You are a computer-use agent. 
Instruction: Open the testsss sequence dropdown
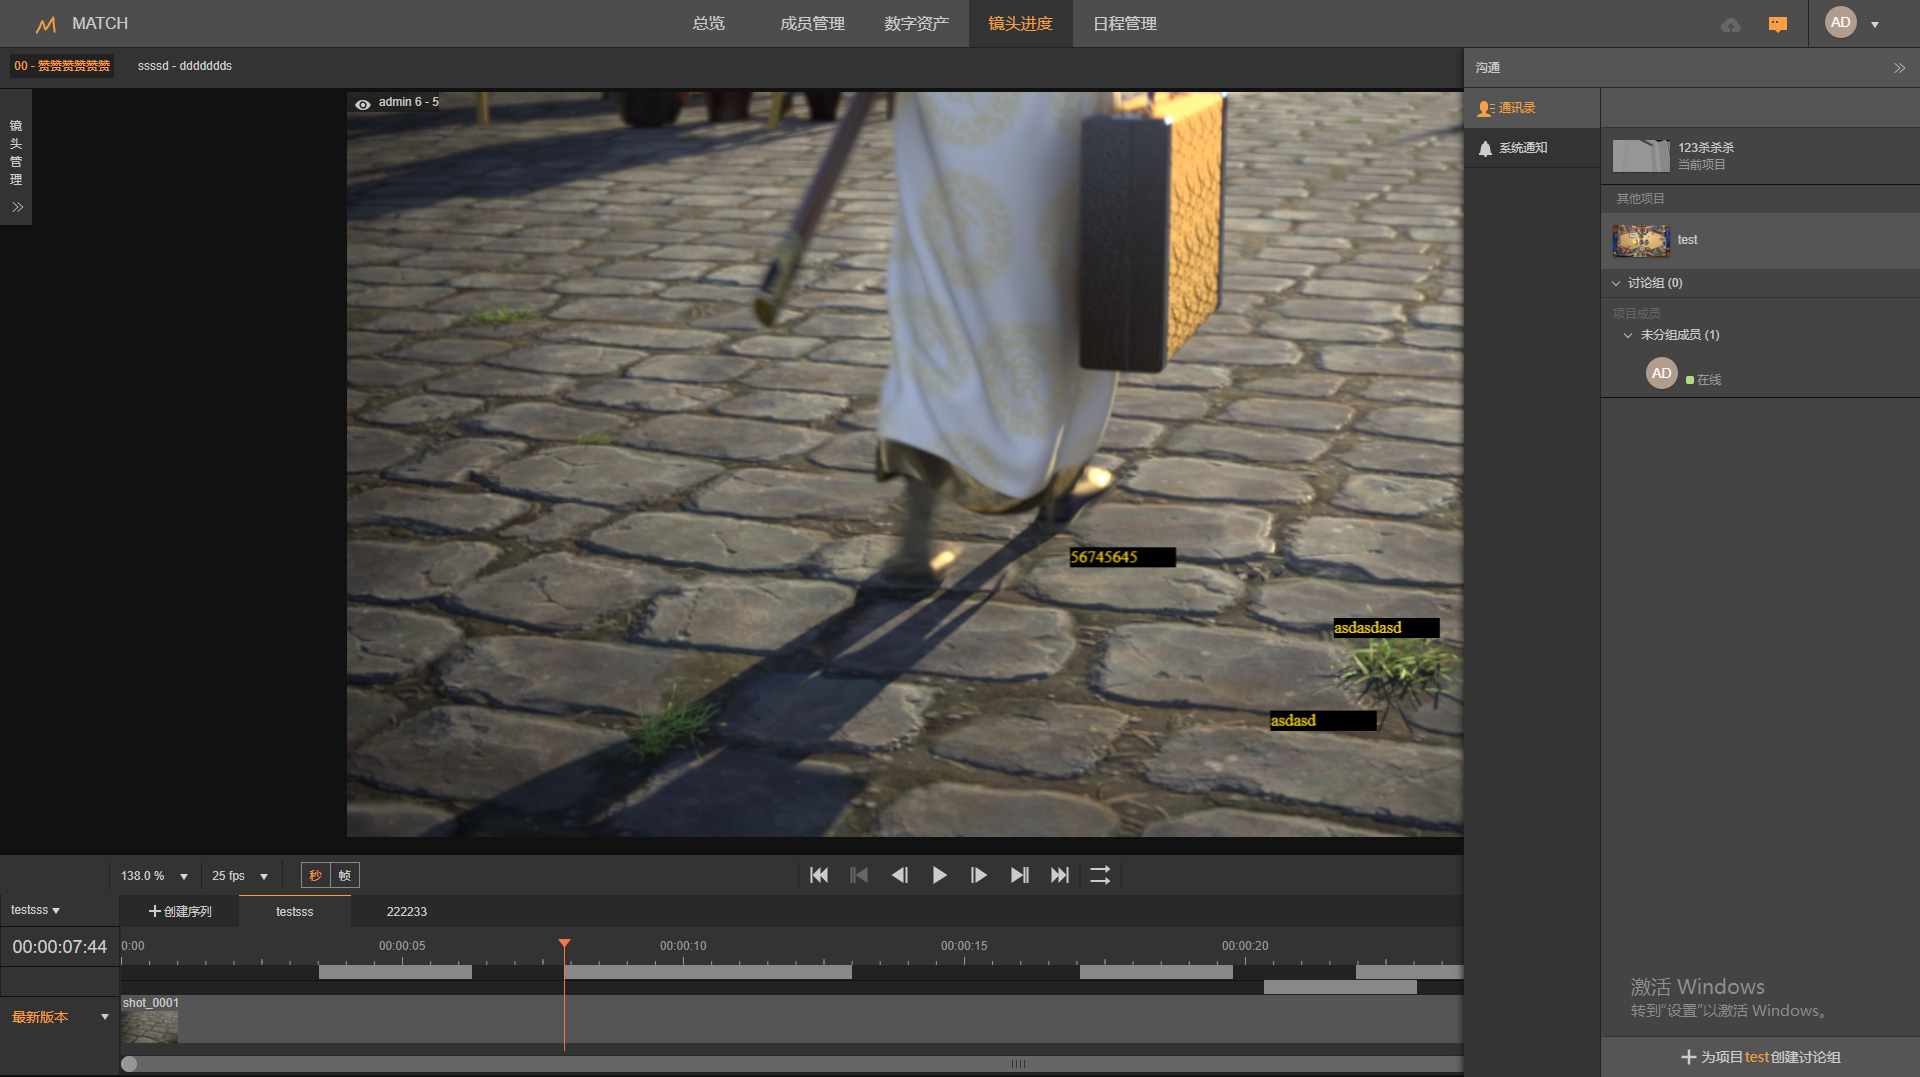point(36,910)
